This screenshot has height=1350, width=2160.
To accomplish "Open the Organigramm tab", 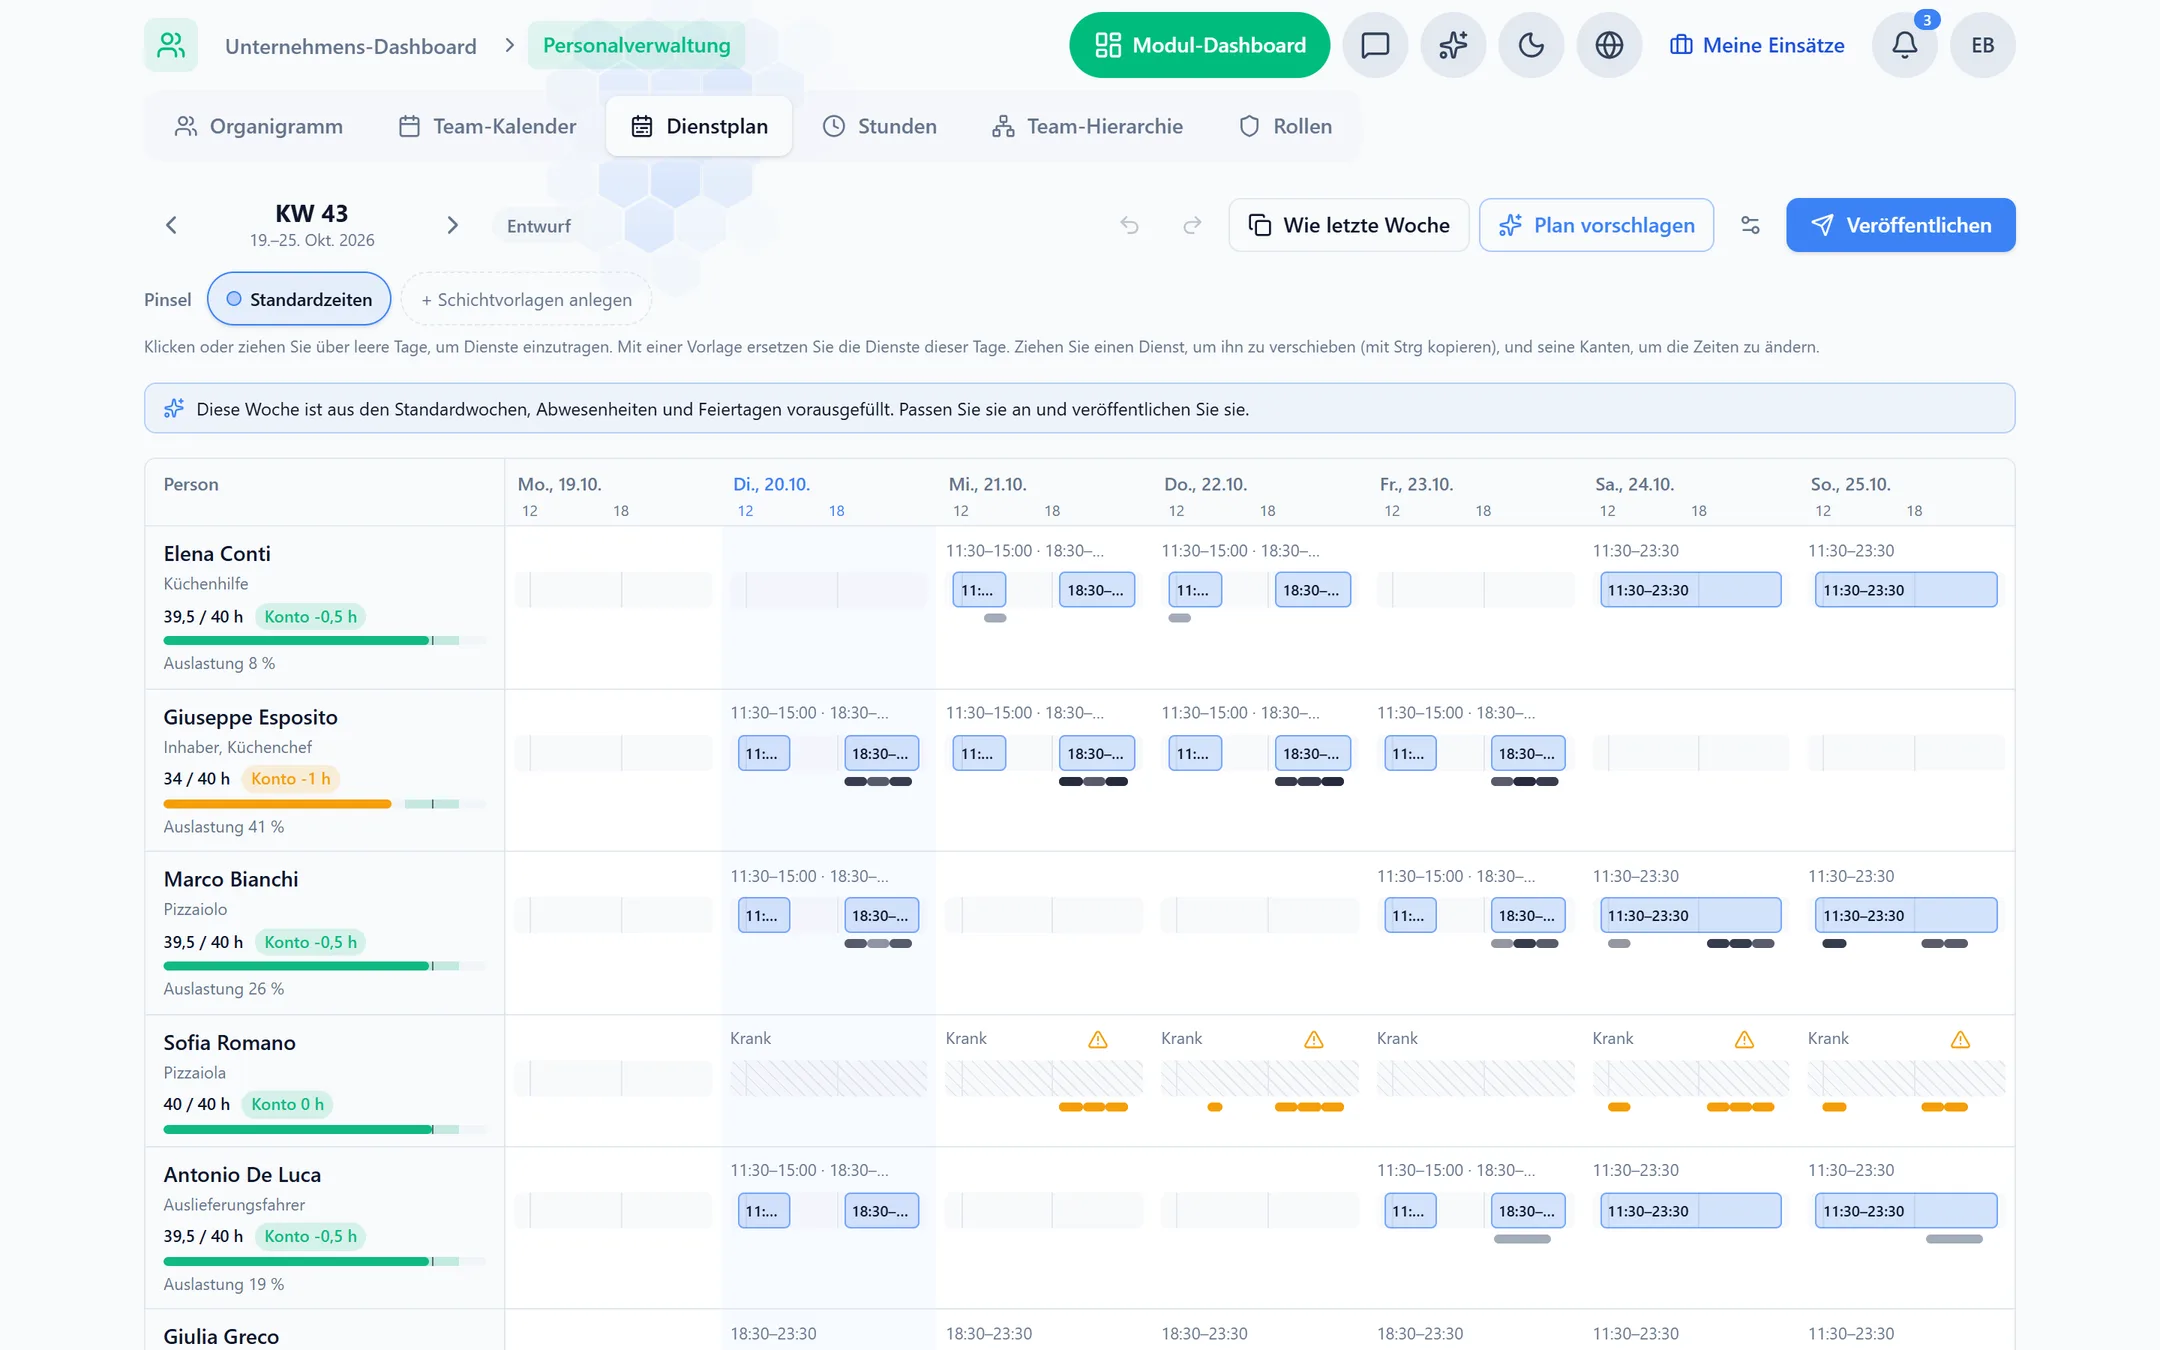I will click(x=258, y=126).
